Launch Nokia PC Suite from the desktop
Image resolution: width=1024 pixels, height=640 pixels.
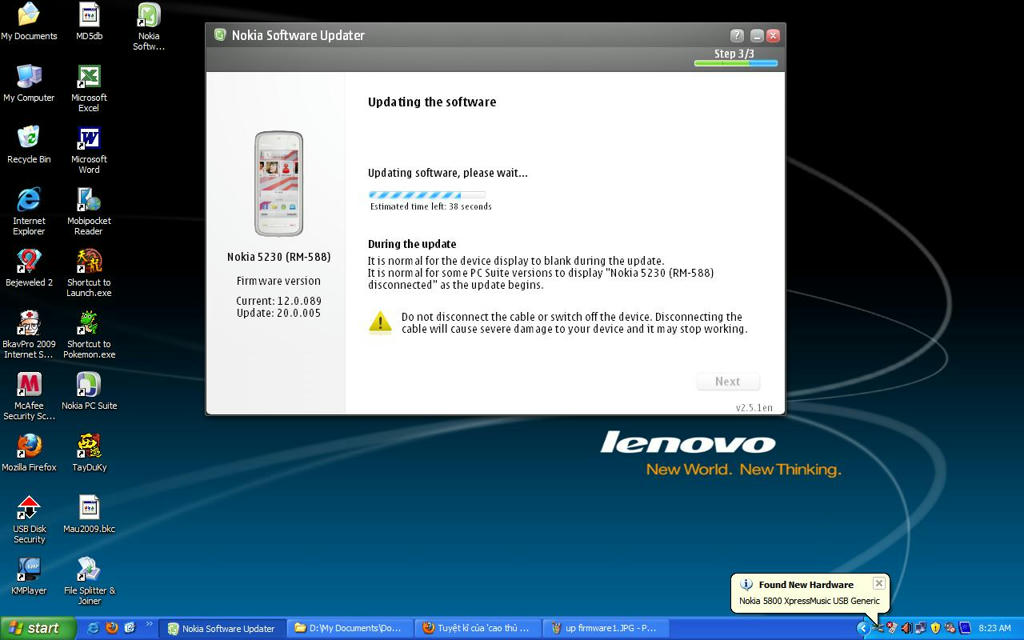pos(89,392)
